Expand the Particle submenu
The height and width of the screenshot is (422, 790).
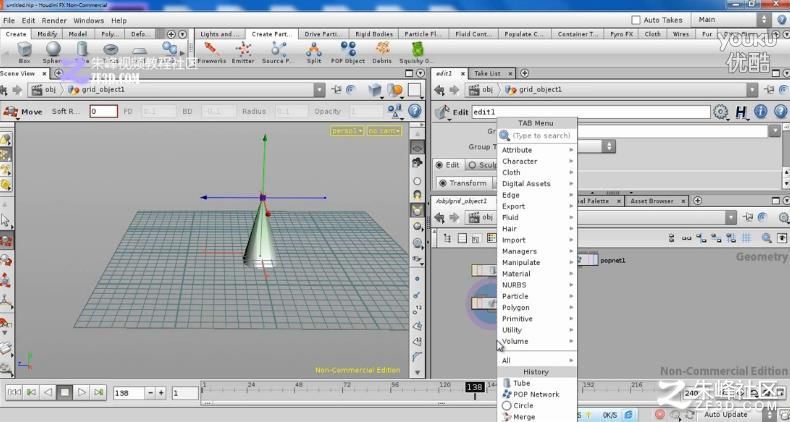pyautogui.click(x=537, y=296)
